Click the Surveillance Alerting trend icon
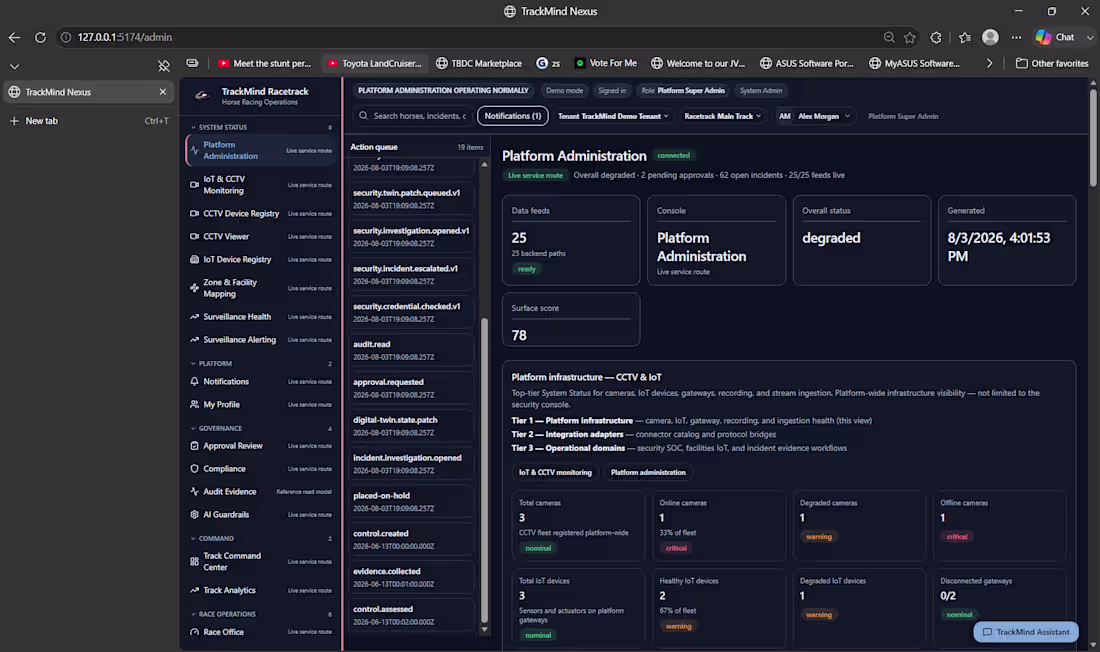 point(194,340)
